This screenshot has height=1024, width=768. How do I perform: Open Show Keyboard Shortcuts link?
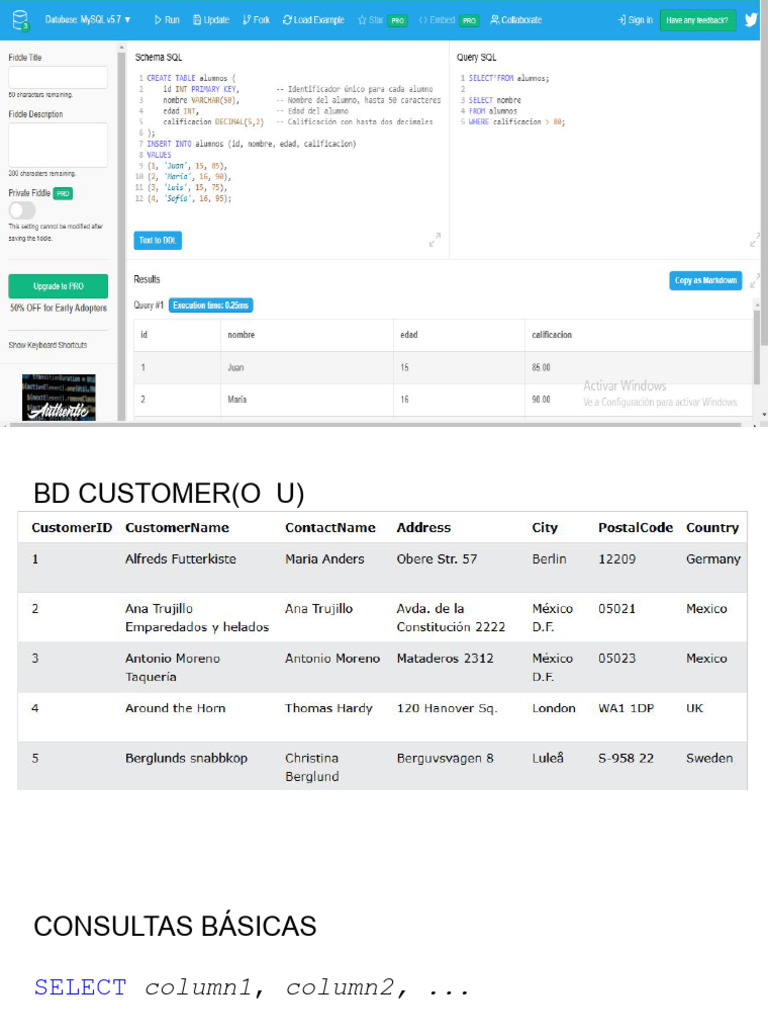48,345
